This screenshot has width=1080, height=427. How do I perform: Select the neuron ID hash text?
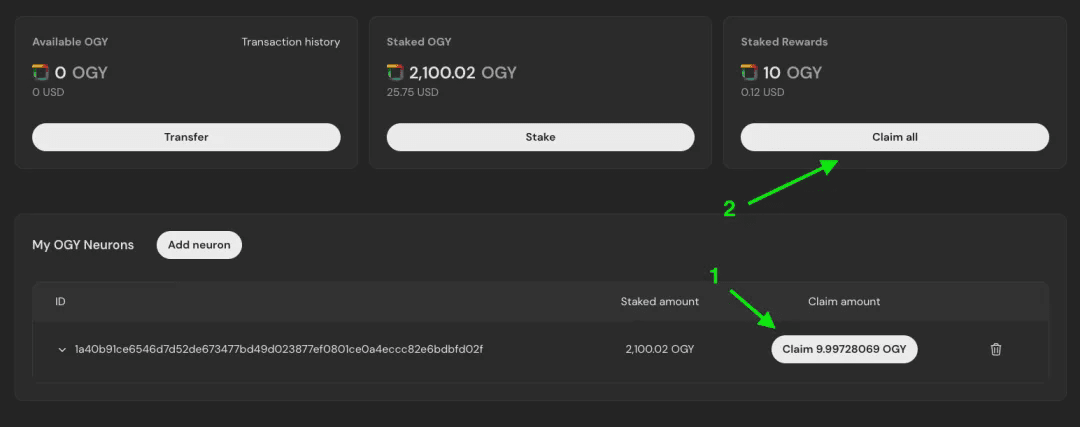[279, 349]
